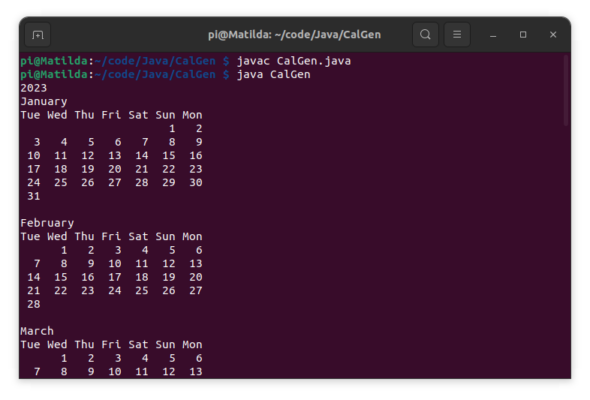Click day 28 in February
This screenshot has height=400, width=590.
(x=33, y=304)
